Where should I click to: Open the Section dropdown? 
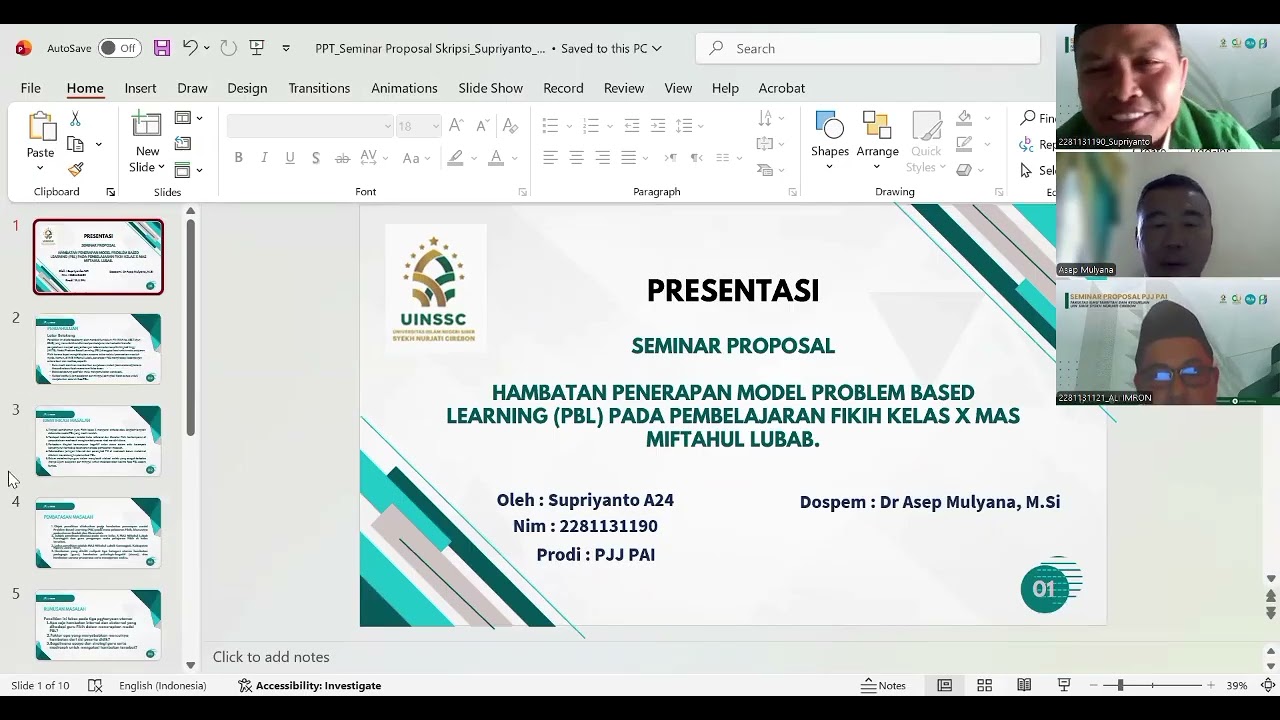point(188,170)
